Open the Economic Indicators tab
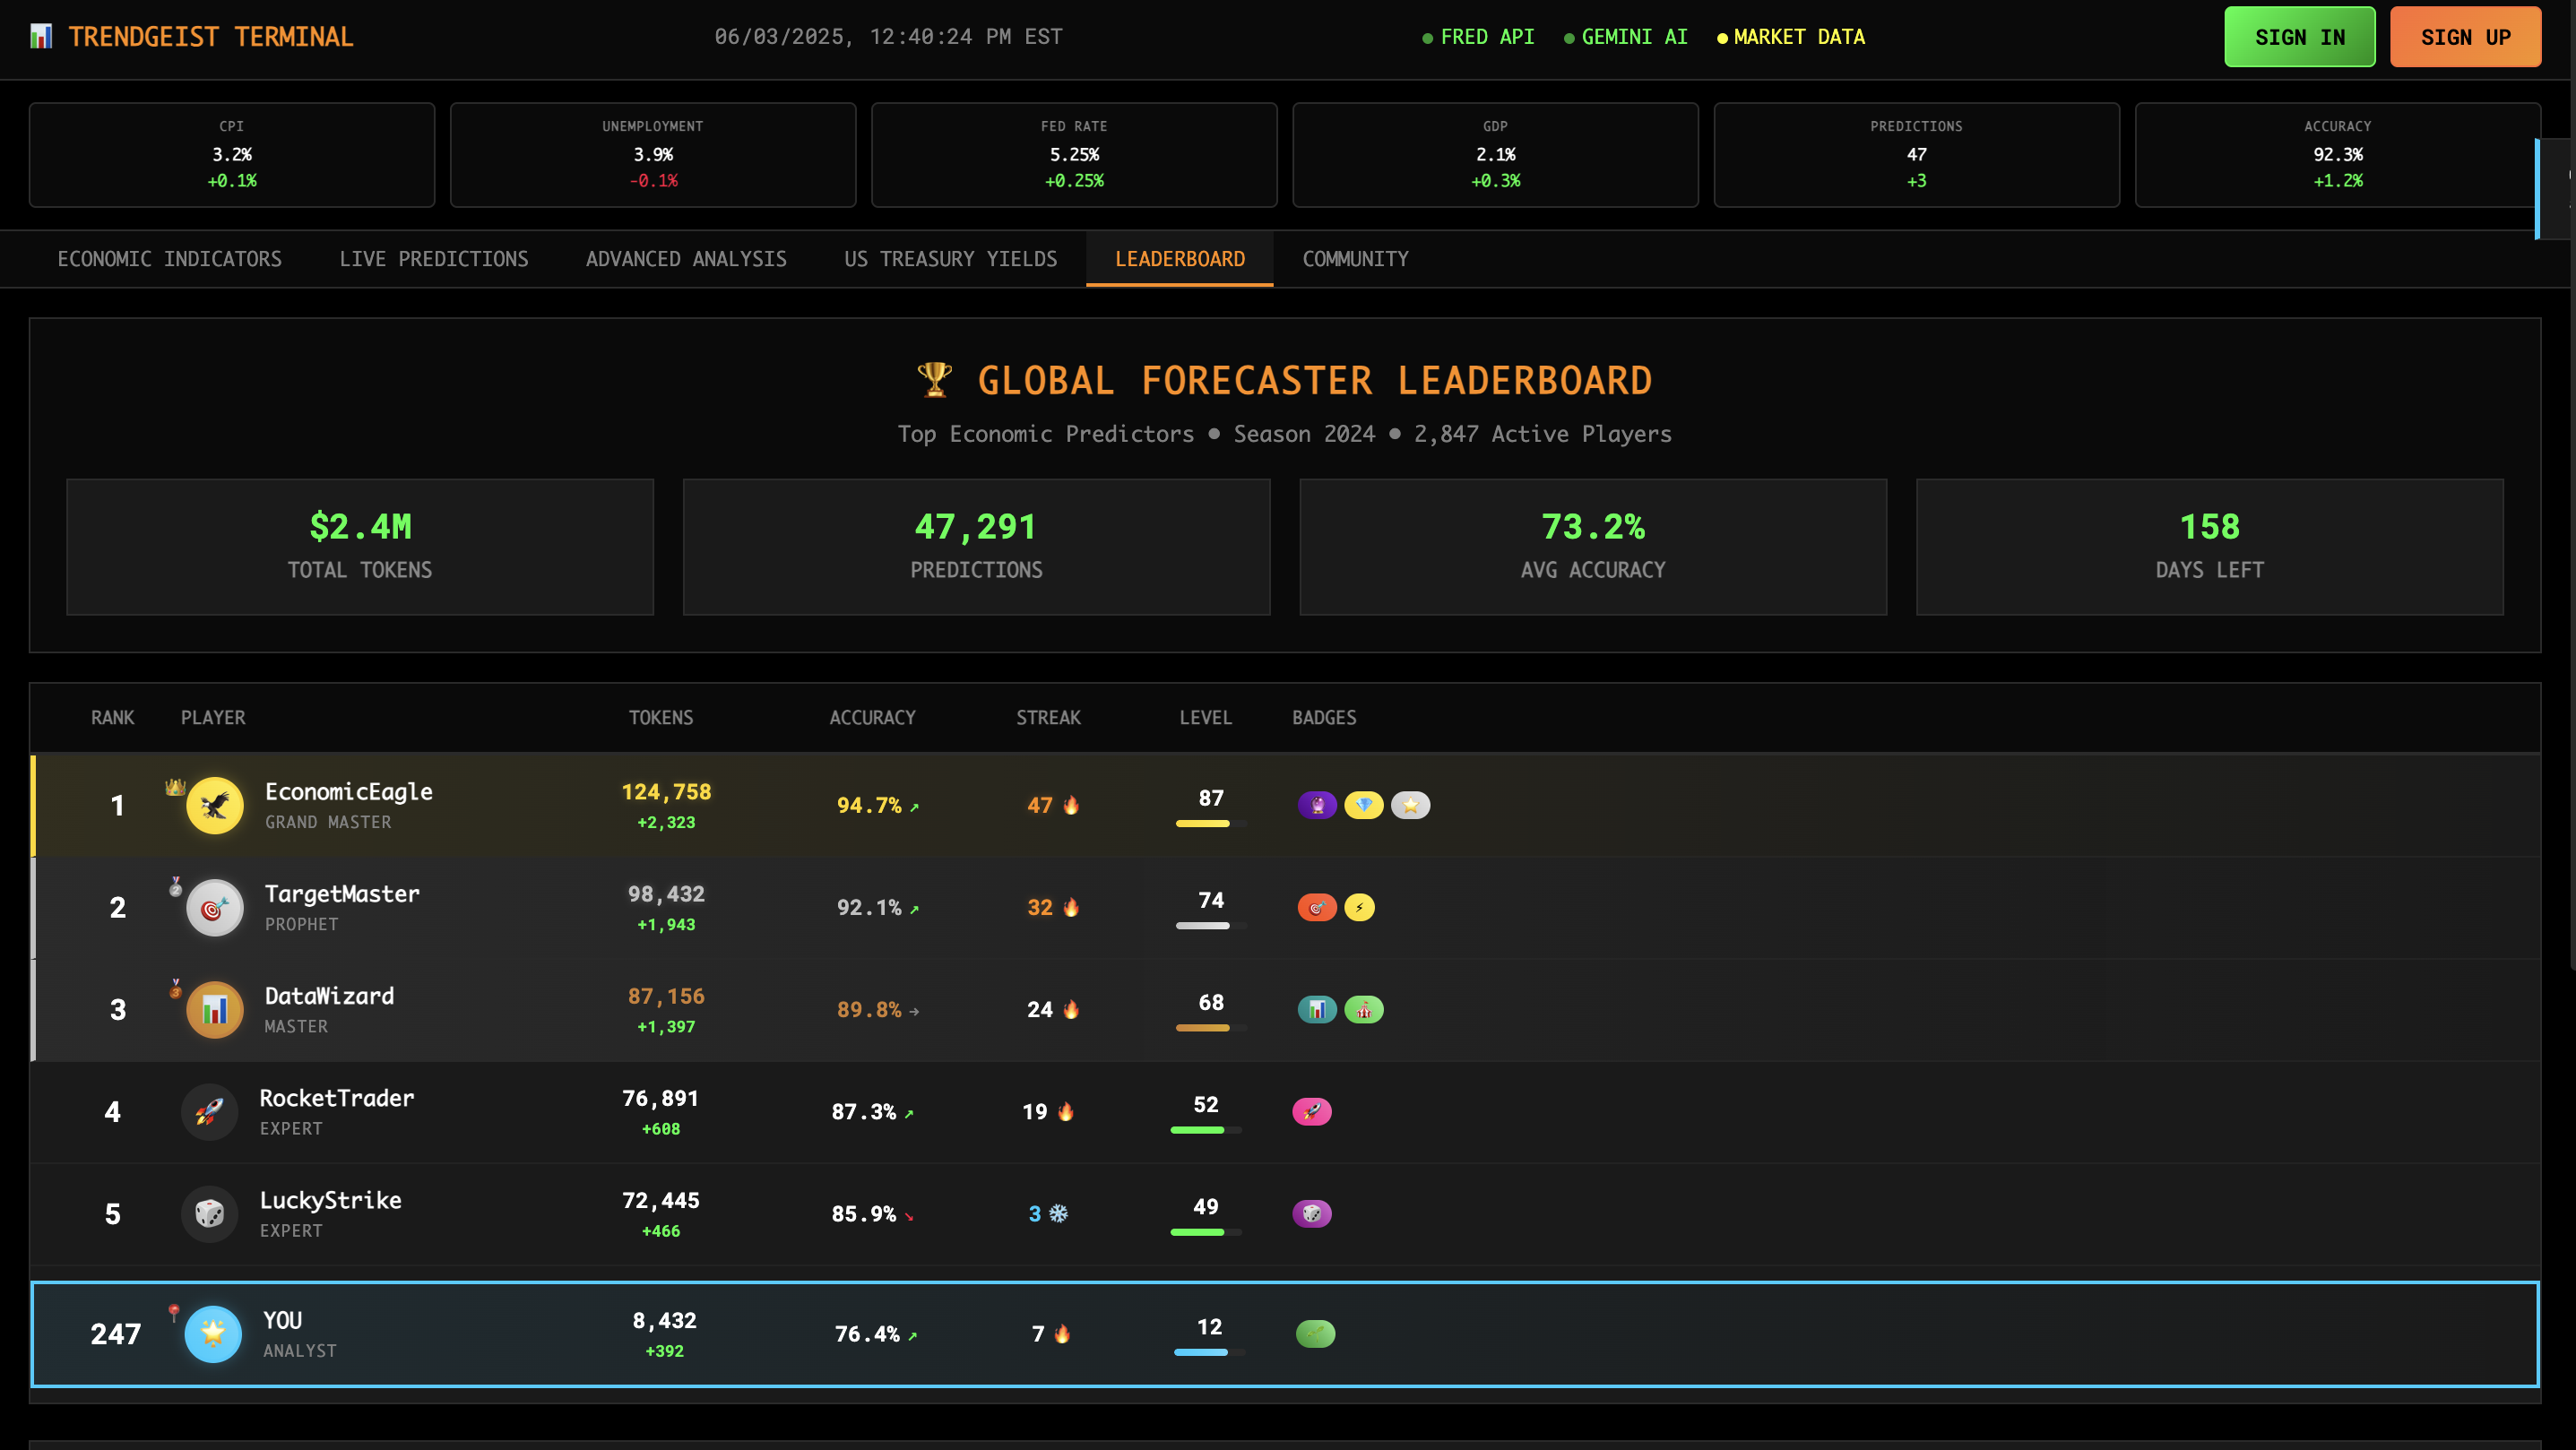The image size is (2576, 1450). [x=170, y=259]
